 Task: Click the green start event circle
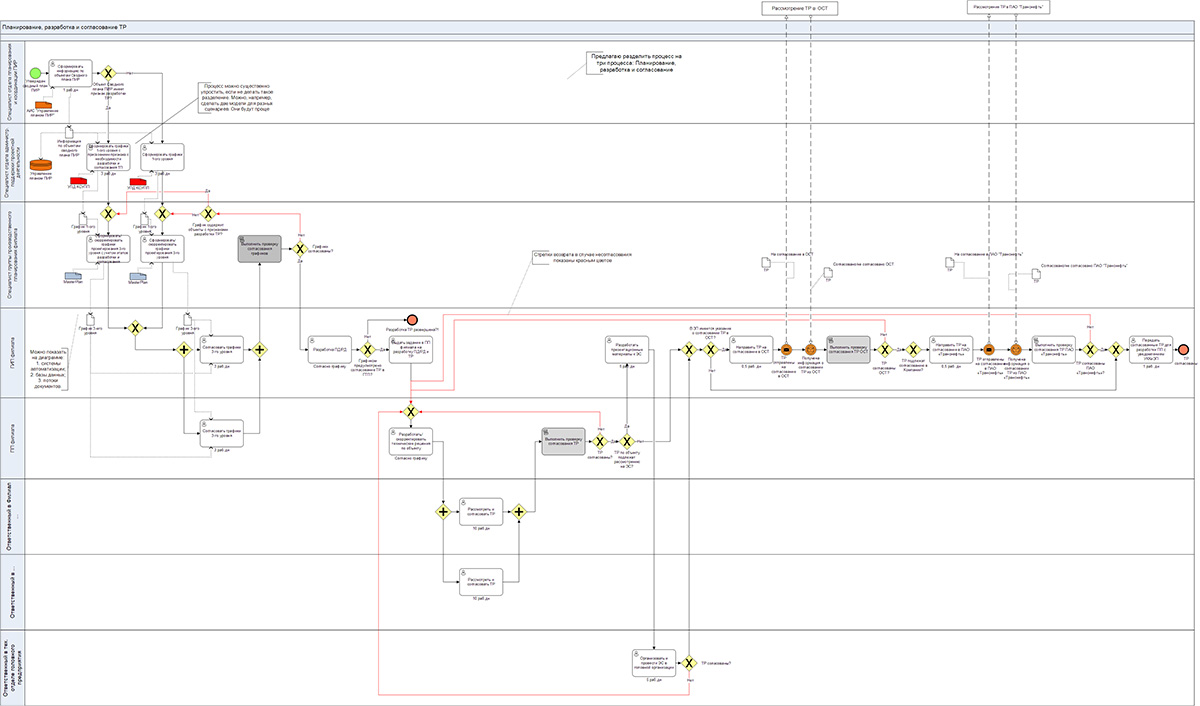[x=37, y=73]
